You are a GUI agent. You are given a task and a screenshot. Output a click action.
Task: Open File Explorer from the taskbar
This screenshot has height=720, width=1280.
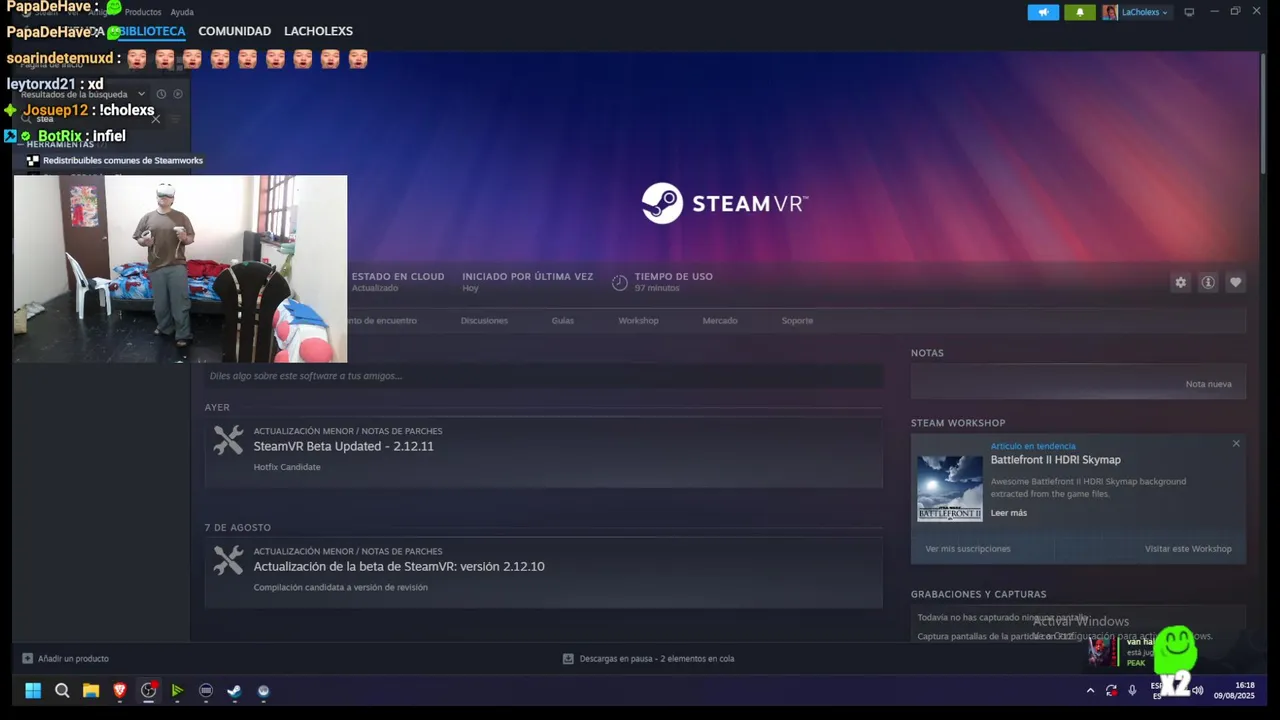[x=91, y=690]
